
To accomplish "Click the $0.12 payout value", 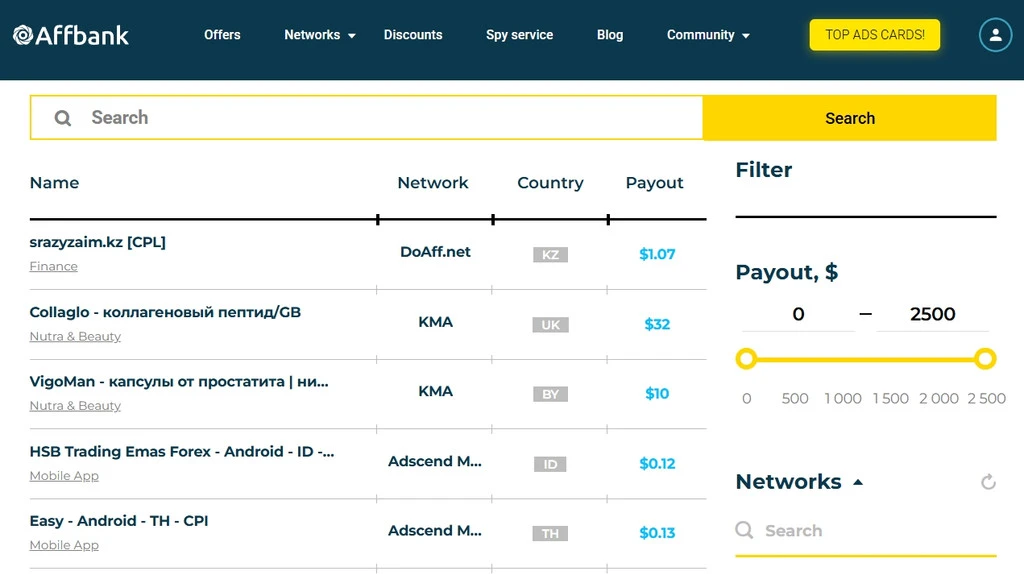I will pos(657,464).
